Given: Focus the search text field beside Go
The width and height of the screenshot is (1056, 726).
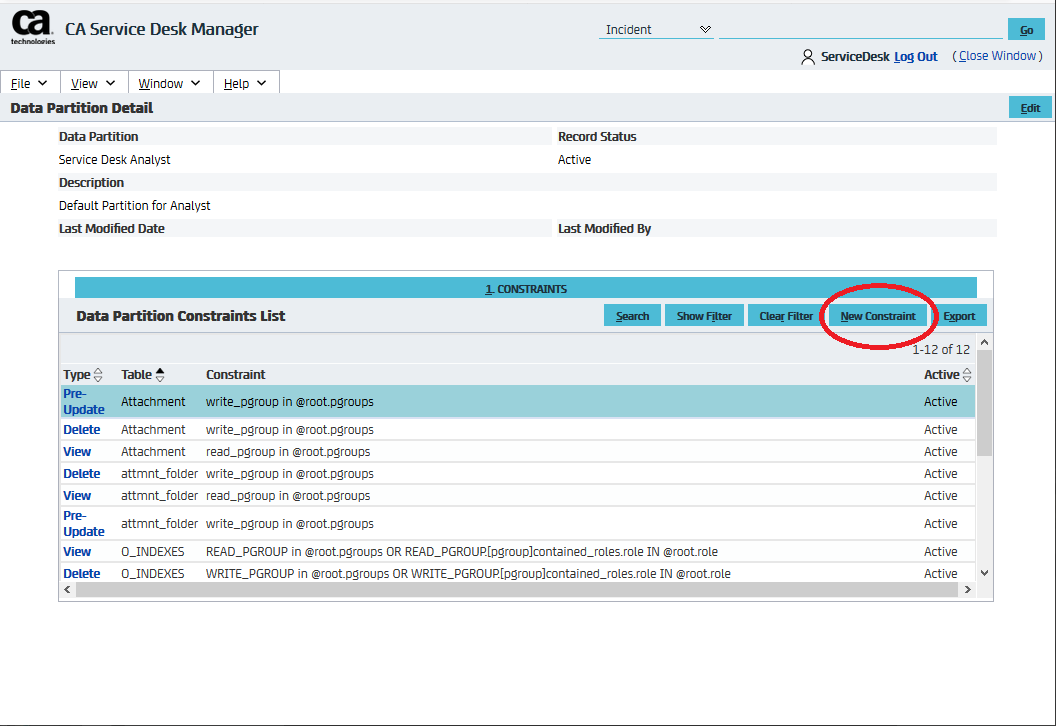Looking at the screenshot, I should [860, 30].
